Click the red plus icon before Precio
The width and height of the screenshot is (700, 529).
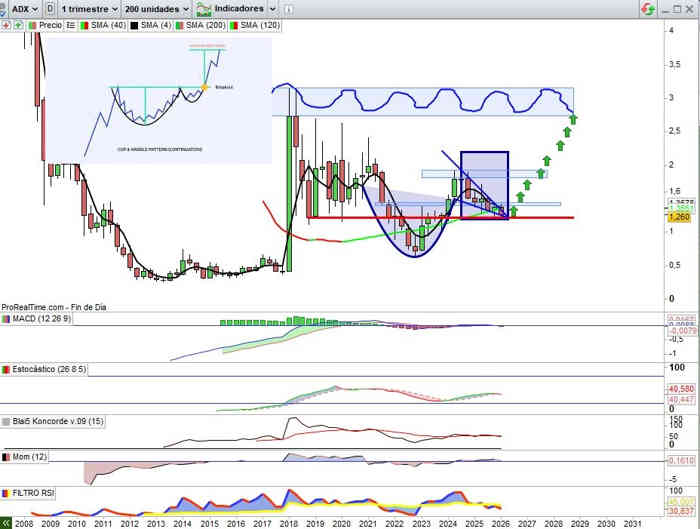pos(7,24)
